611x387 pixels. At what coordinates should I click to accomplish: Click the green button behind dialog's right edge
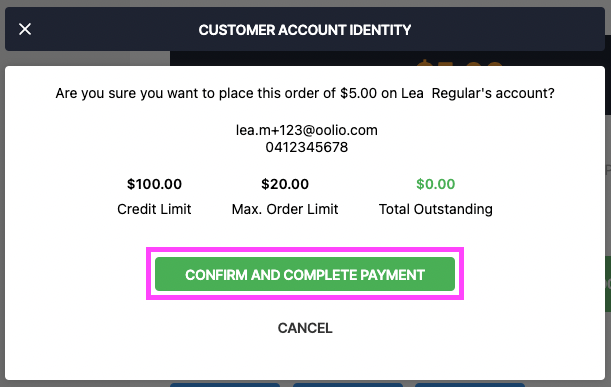coord(608,284)
